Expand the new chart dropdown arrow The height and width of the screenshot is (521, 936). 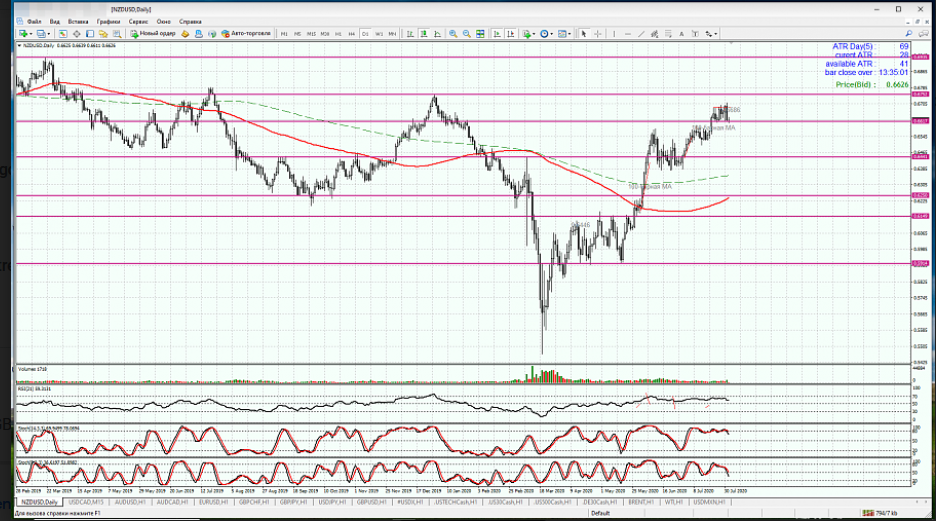pos(33,34)
